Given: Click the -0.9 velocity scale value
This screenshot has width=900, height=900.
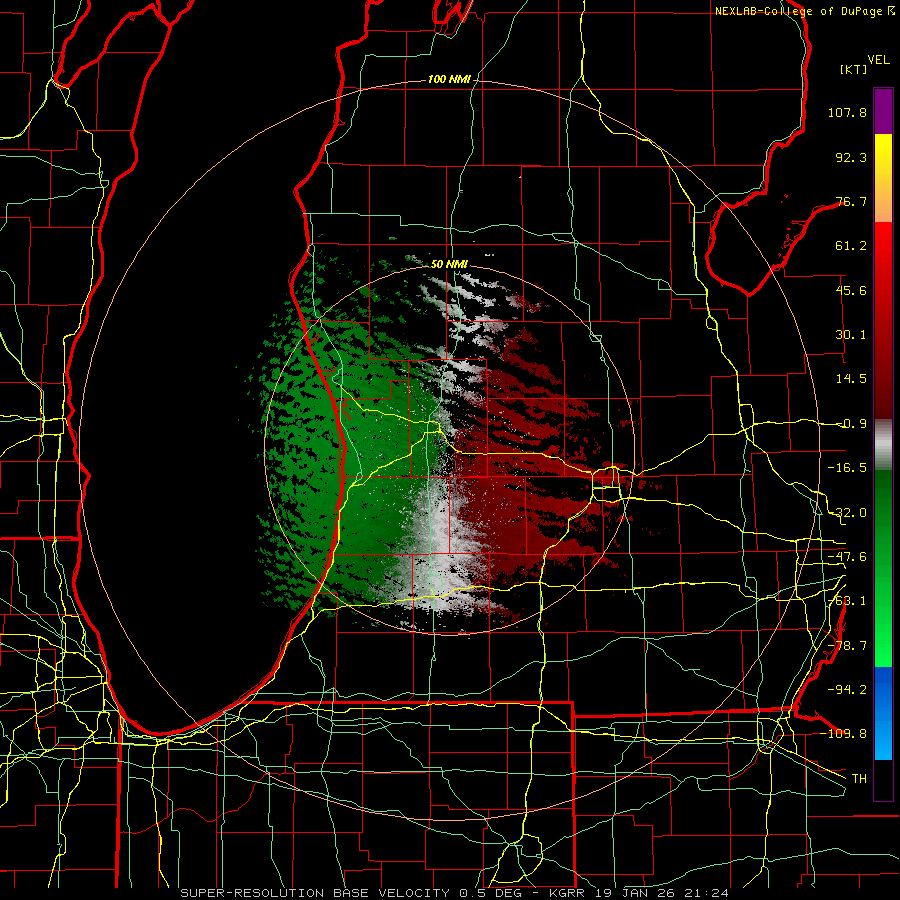Looking at the screenshot, I should click(x=851, y=424).
